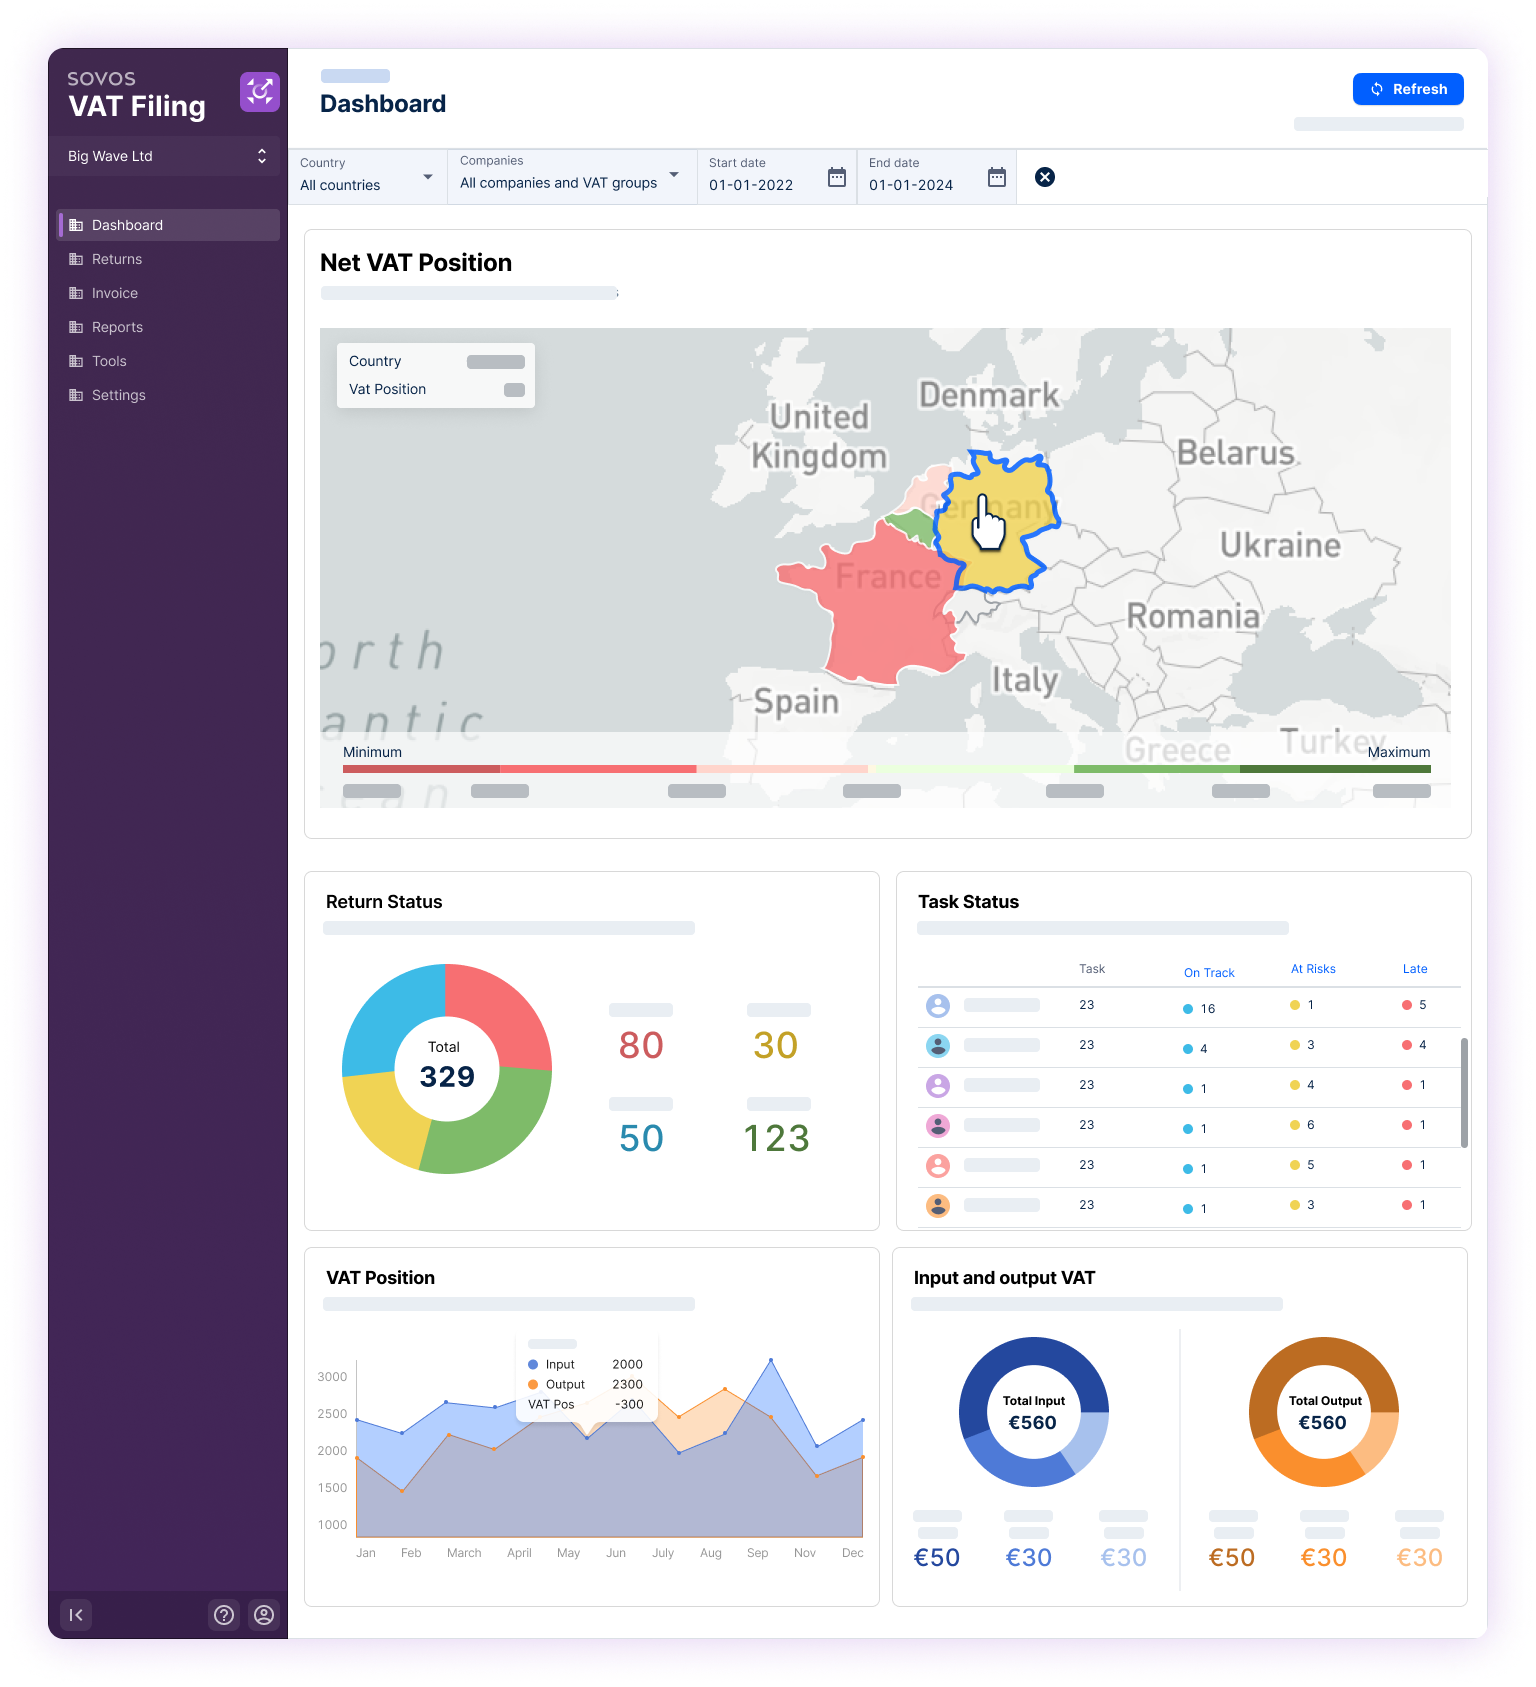Open the Start date calendar picker
This screenshot has width=1536, height=1687.
(837, 177)
